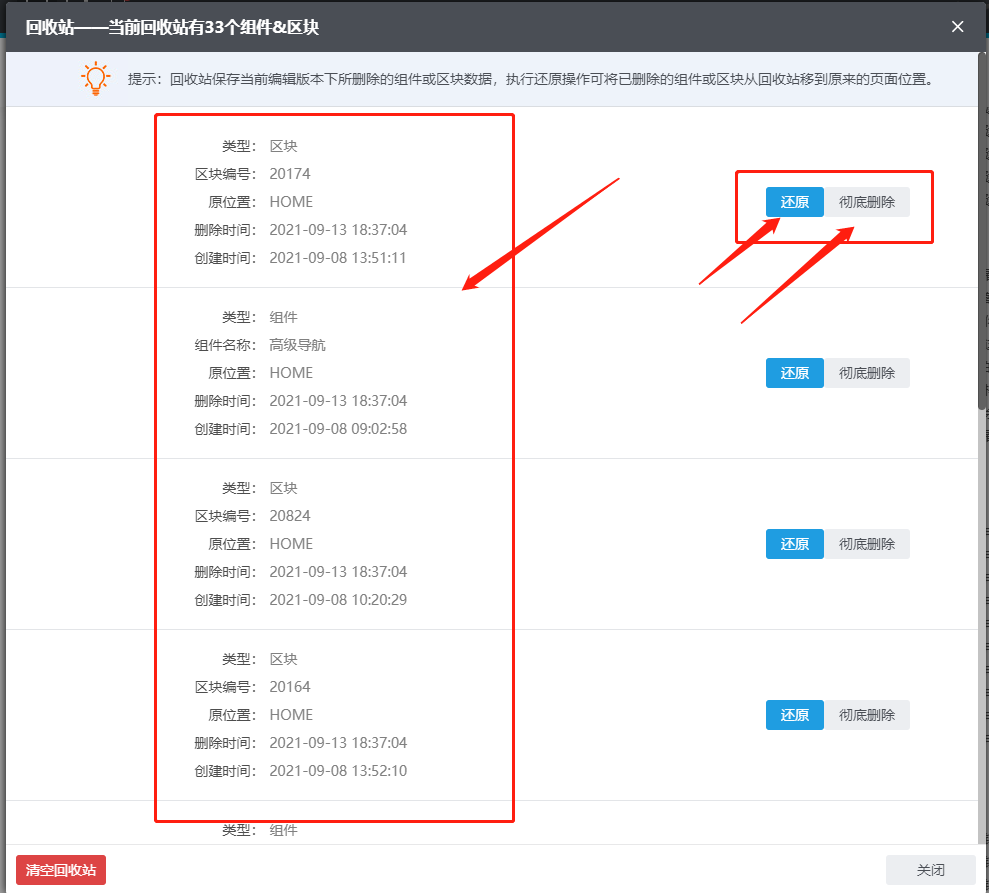
Task: Permanently delete block 20824
Action: pyautogui.click(x=867, y=544)
